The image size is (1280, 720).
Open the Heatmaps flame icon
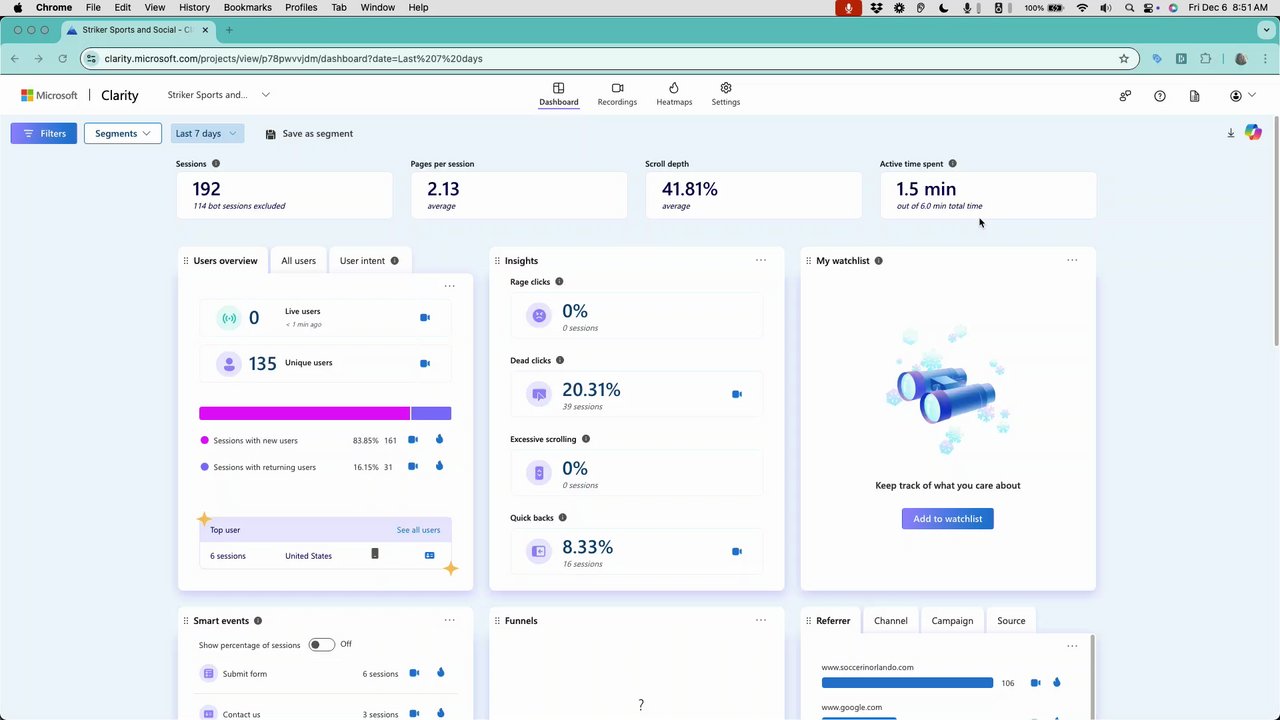point(674,88)
